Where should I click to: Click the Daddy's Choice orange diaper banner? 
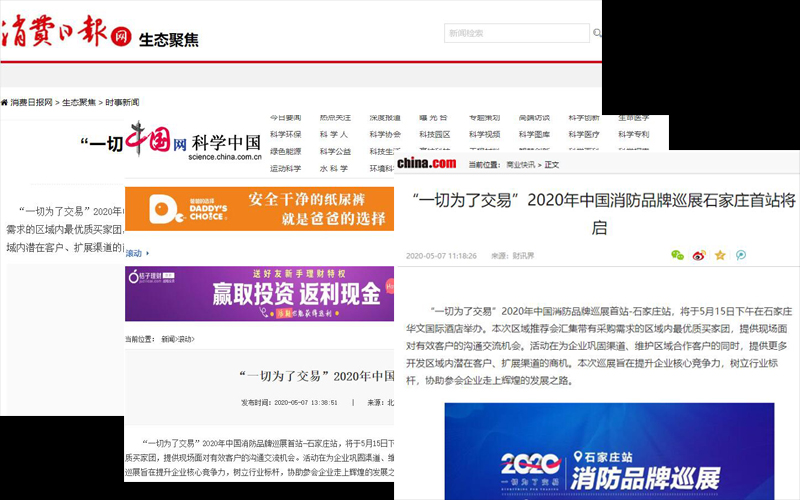pos(260,210)
